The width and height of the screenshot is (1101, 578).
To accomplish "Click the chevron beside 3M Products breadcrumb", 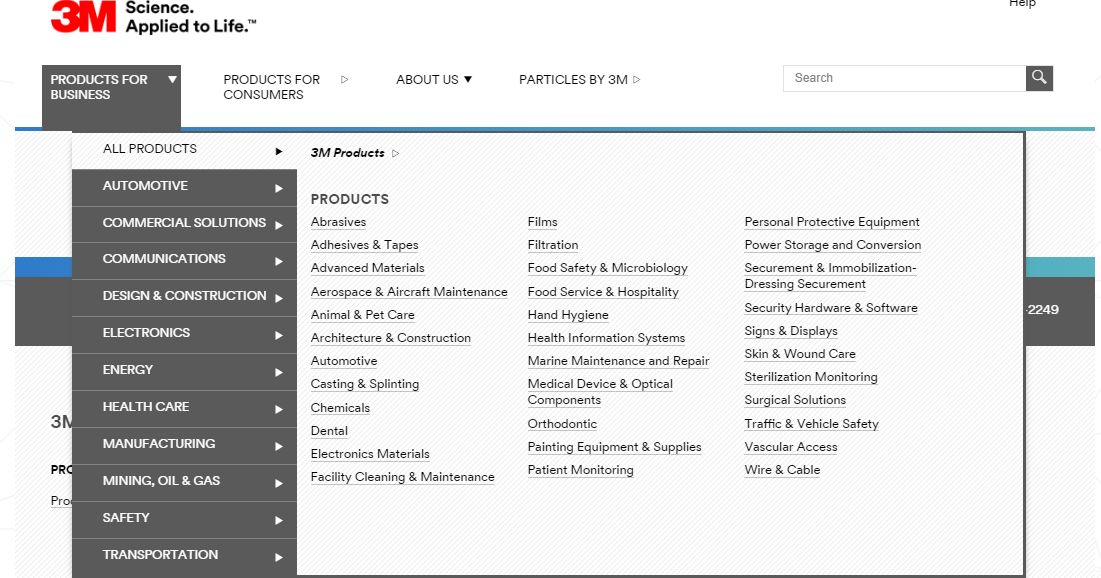I will tap(395, 153).
